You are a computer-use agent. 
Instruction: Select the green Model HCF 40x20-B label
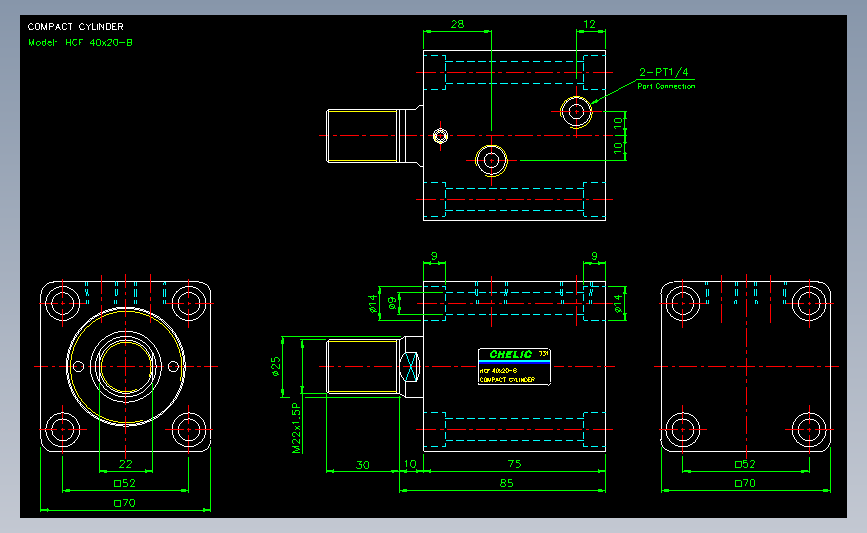tap(80, 43)
